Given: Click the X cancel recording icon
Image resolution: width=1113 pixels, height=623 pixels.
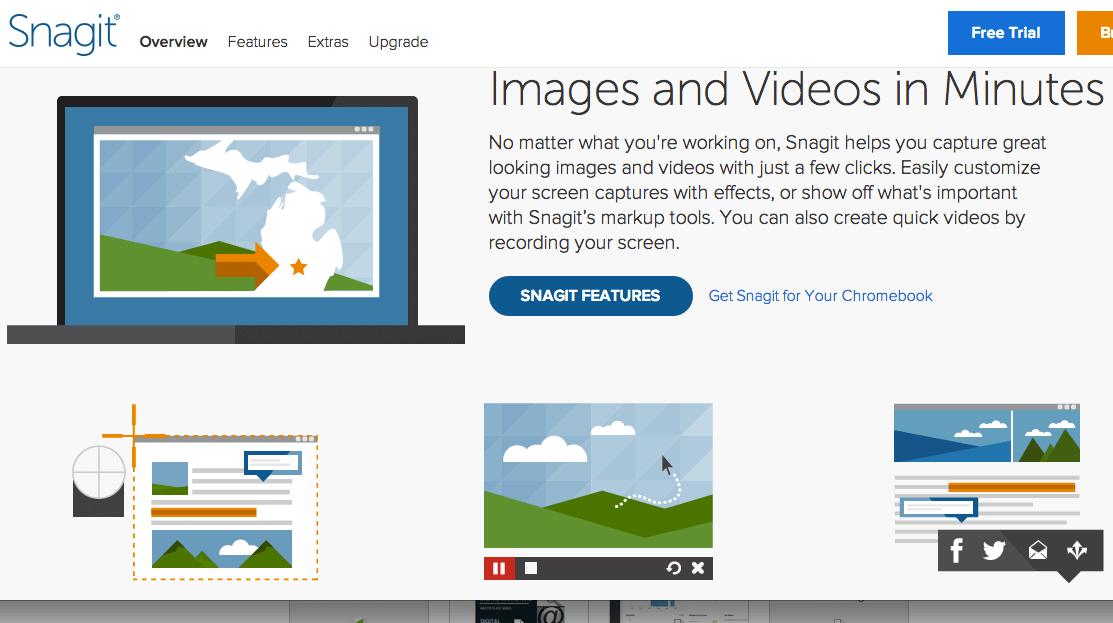Looking at the screenshot, I should (x=698, y=568).
